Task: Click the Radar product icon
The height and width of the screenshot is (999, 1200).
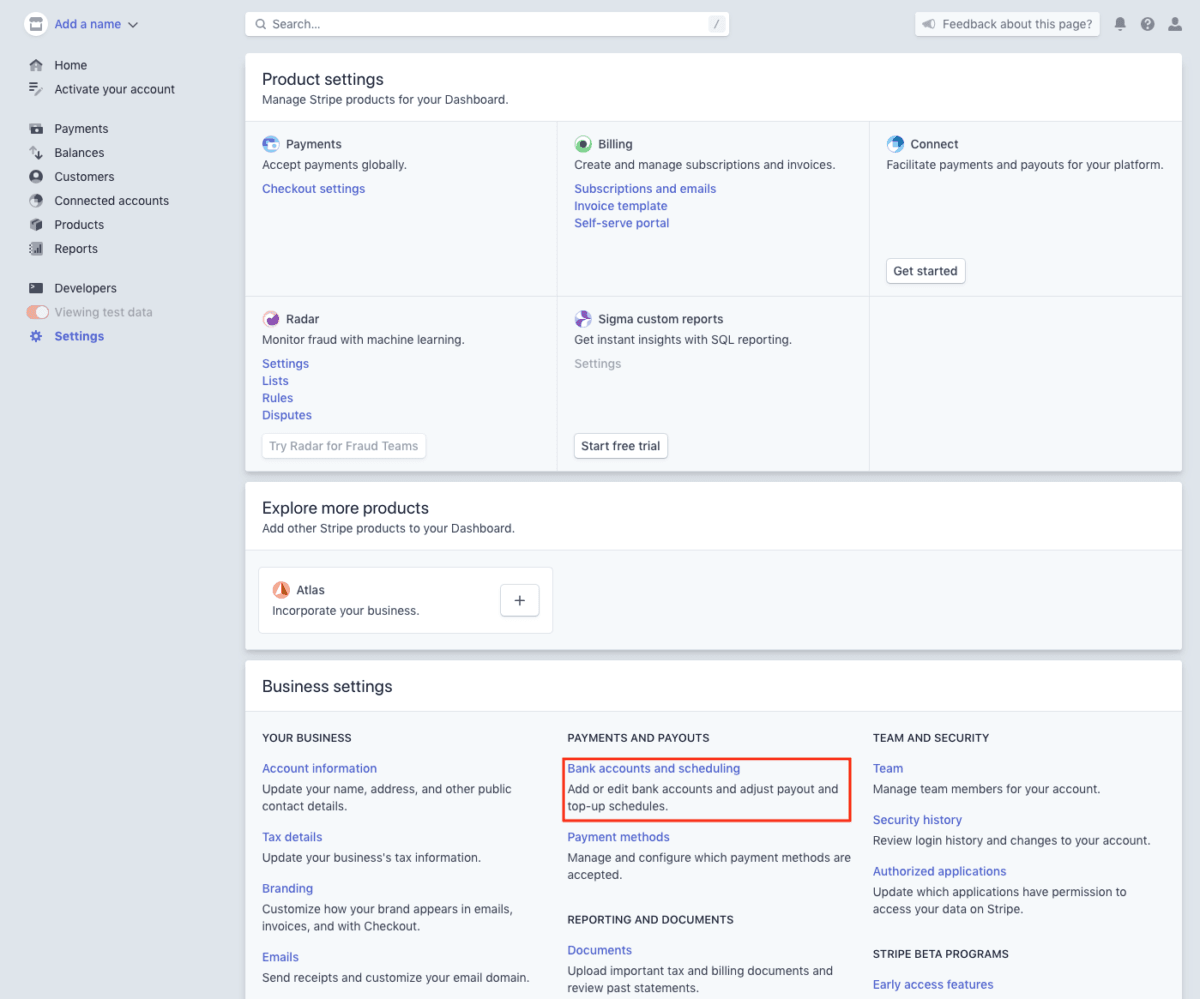Action: (x=271, y=319)
